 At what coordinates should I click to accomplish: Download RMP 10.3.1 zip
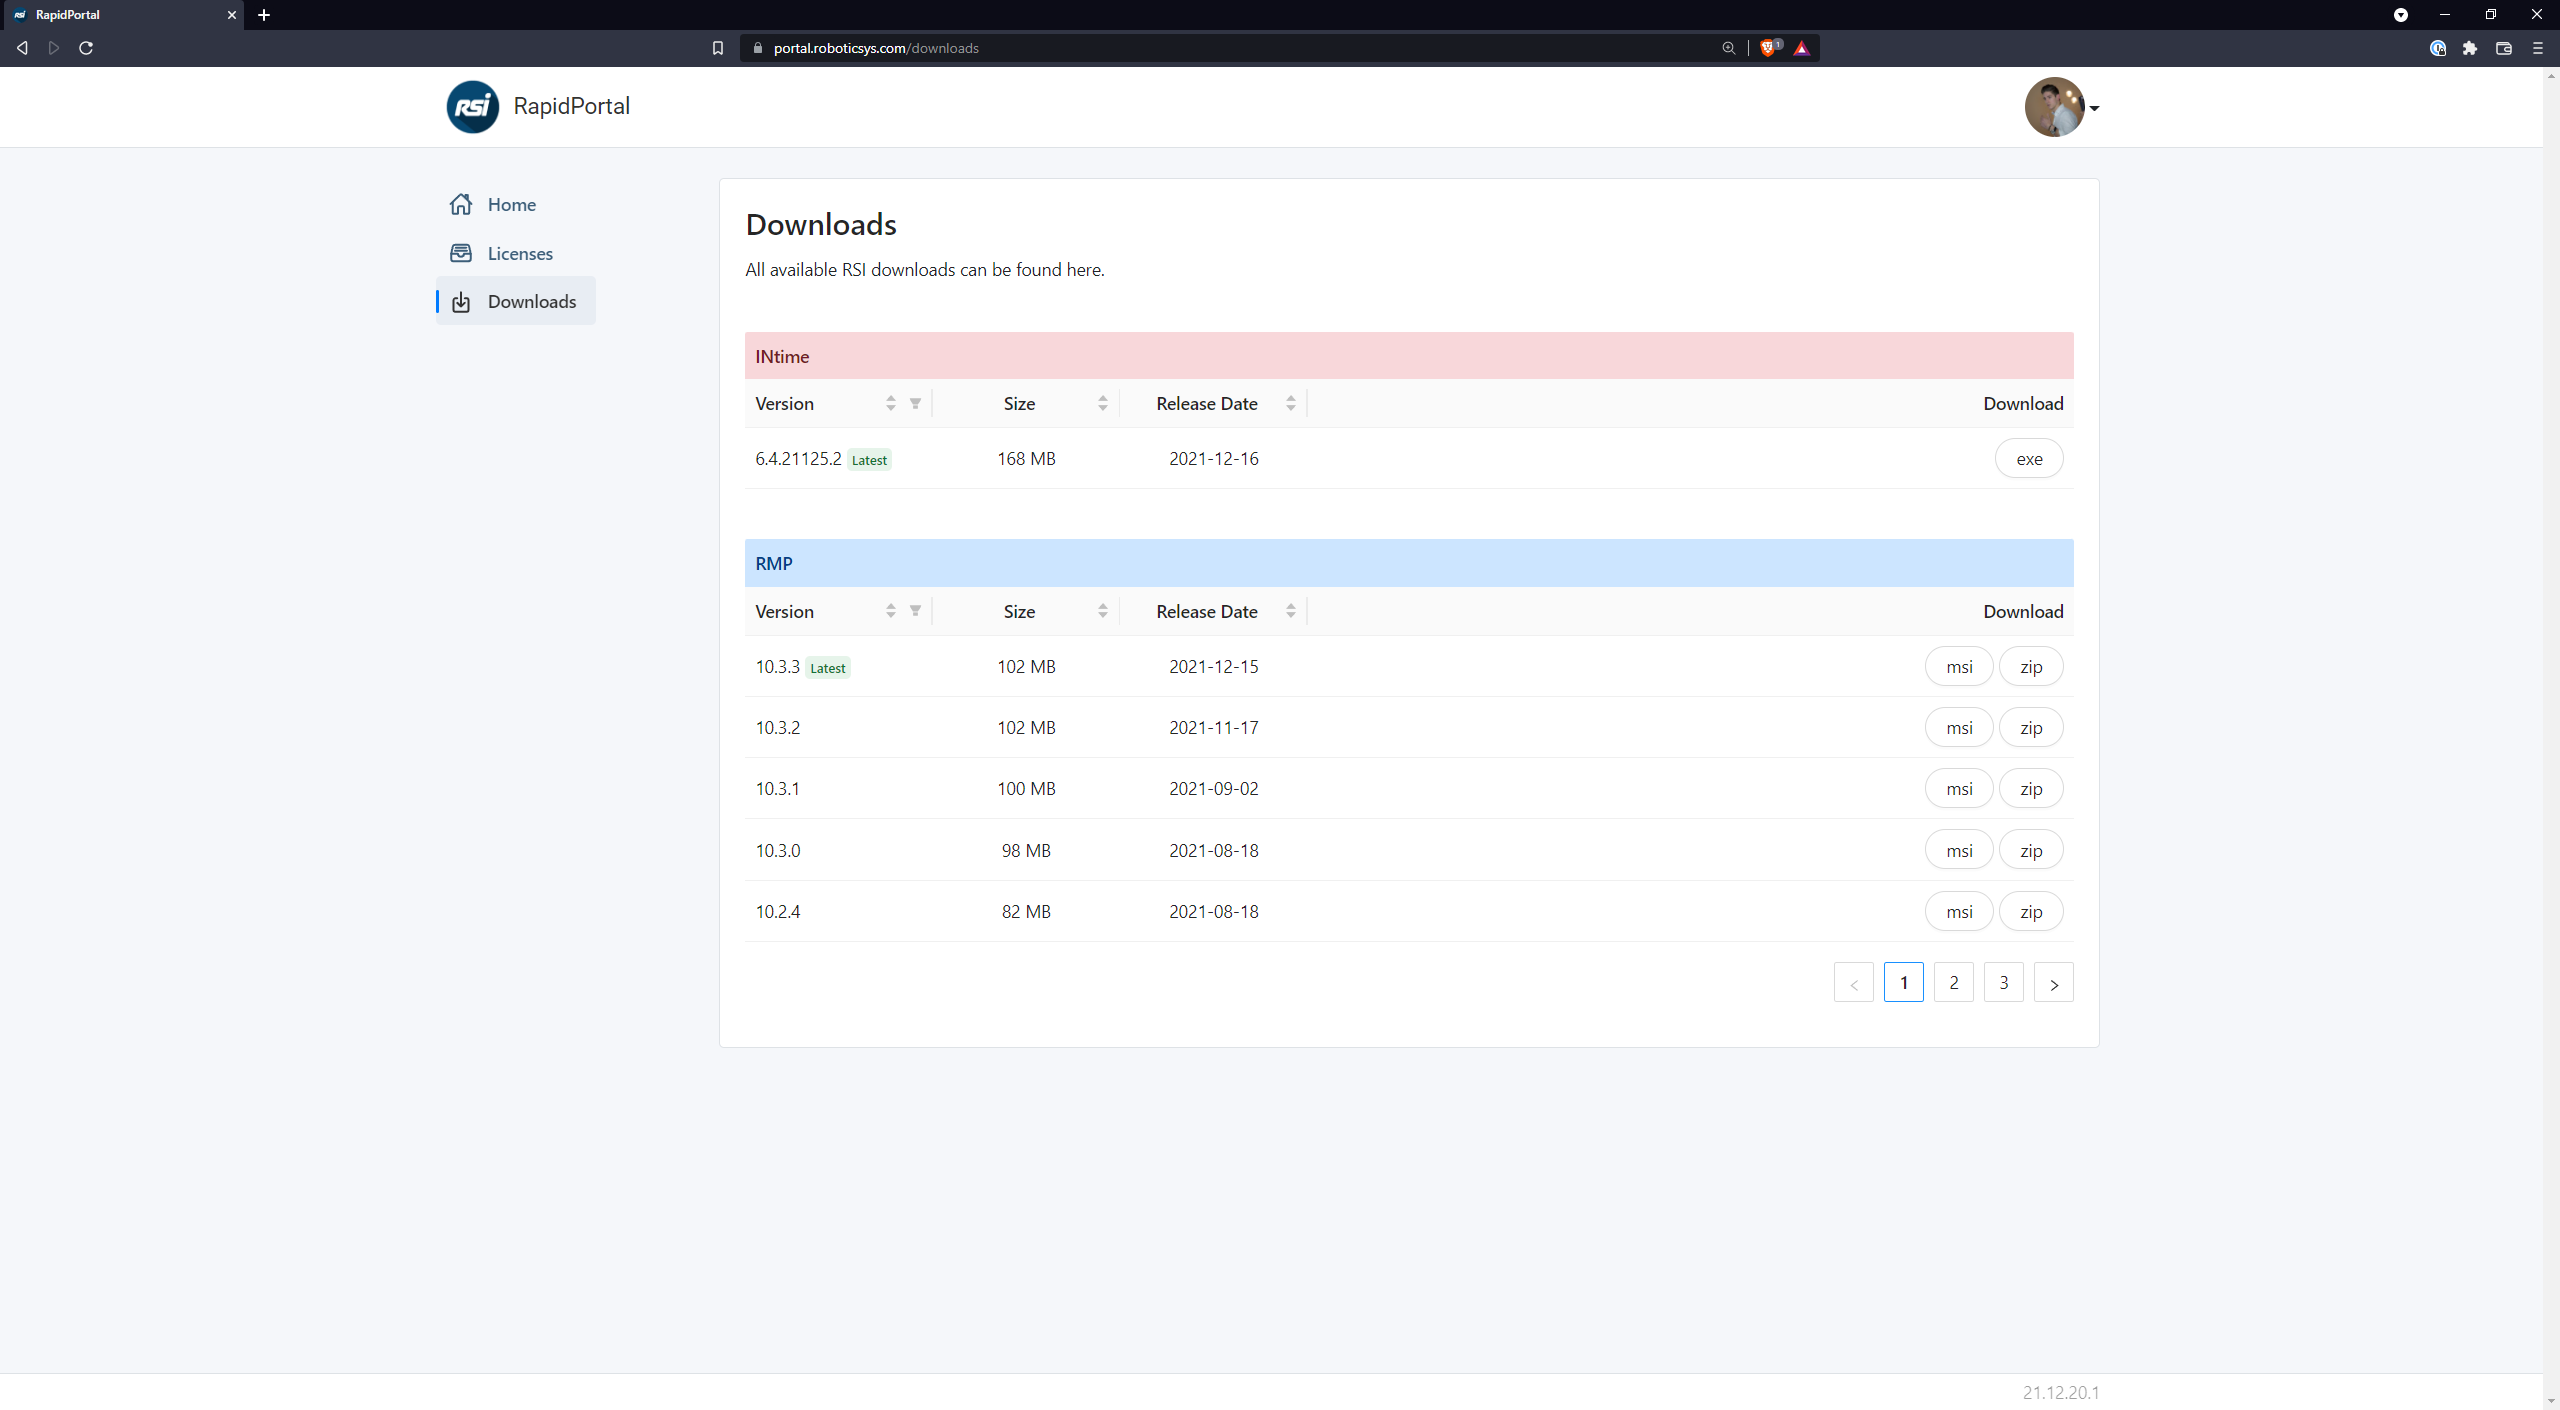(x=2031, y=789)
